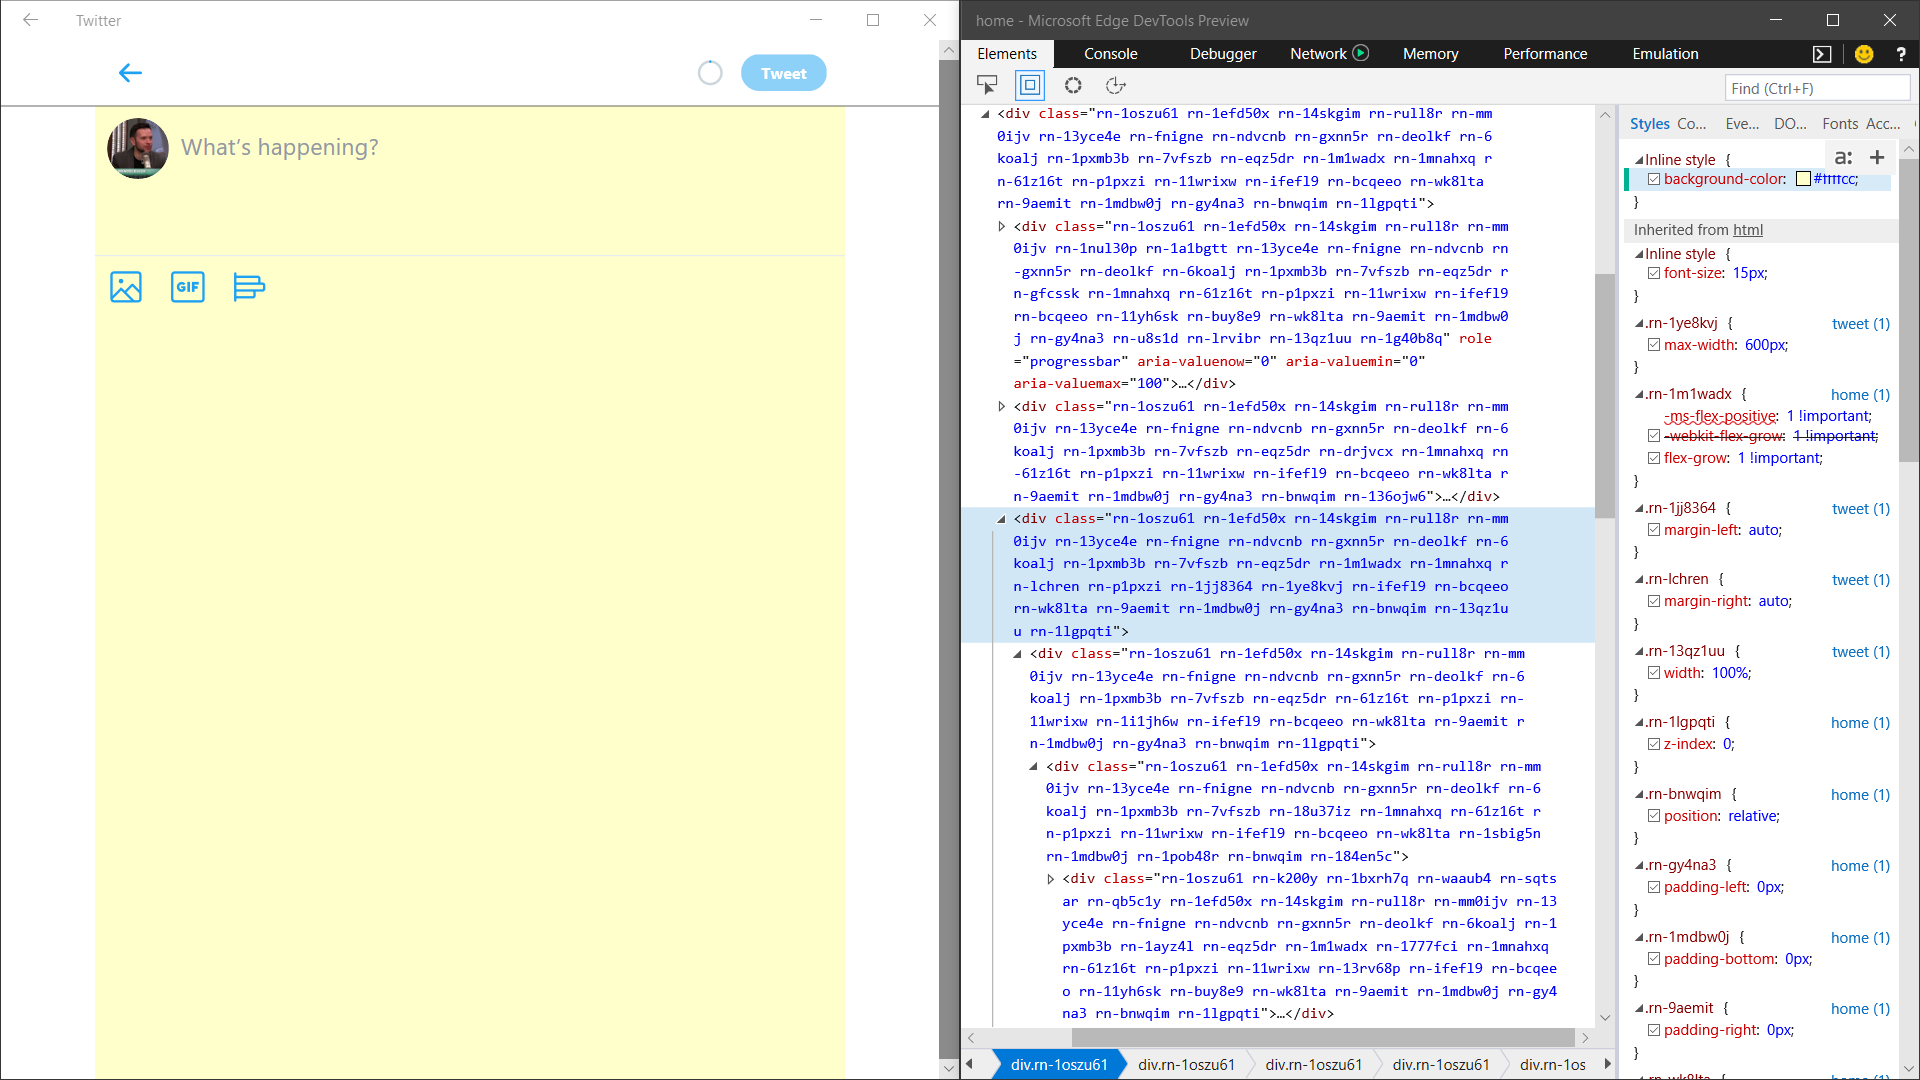
Task: Expand the progressbar div node
Action: coord(1002,226)
